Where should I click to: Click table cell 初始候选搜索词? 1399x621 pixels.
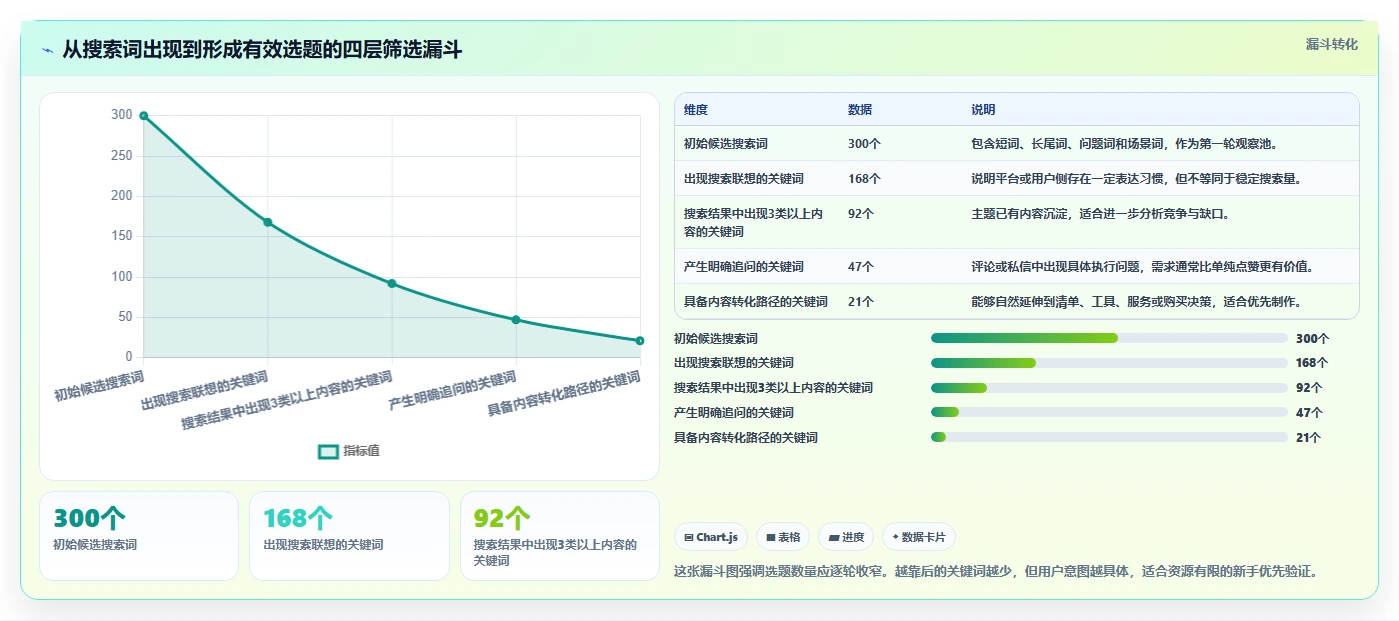[x=726, y=144]
